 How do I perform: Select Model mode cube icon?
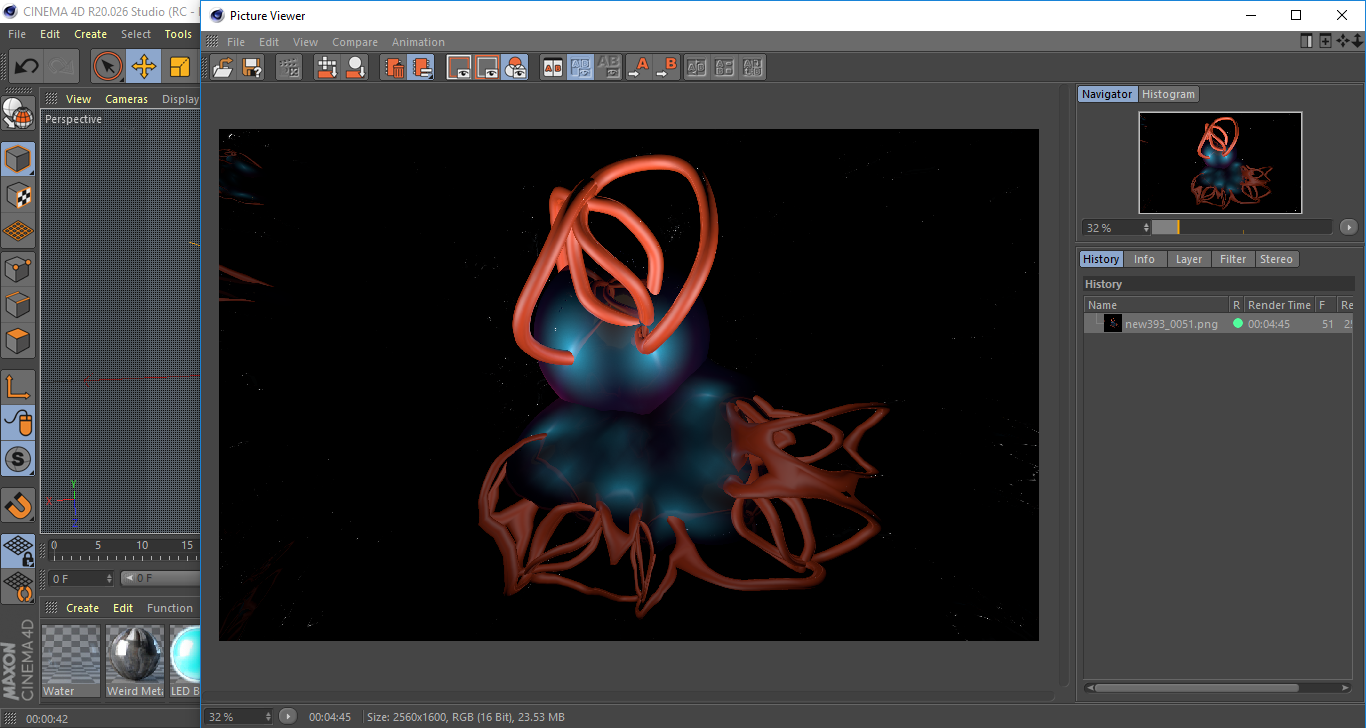click(18, 158)
